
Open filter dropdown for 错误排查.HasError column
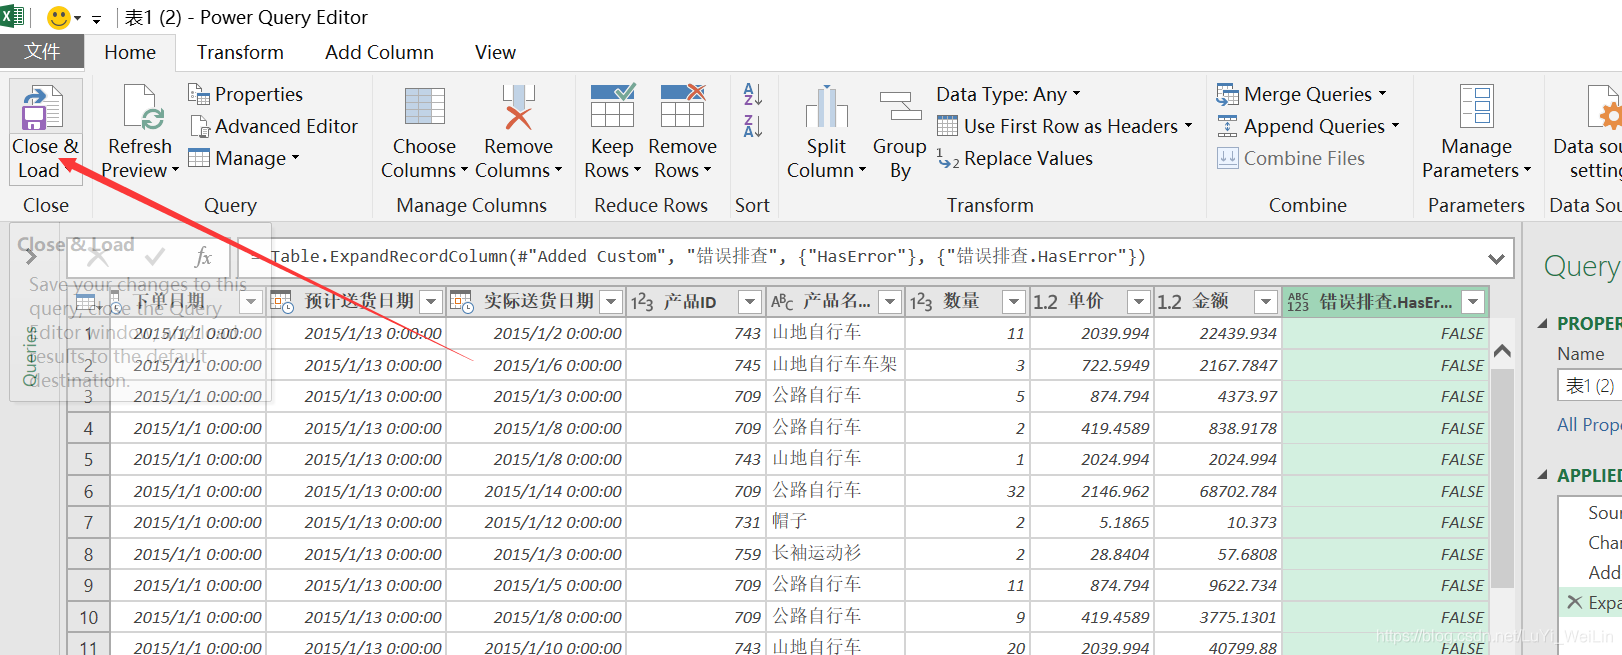(1472, 301)
